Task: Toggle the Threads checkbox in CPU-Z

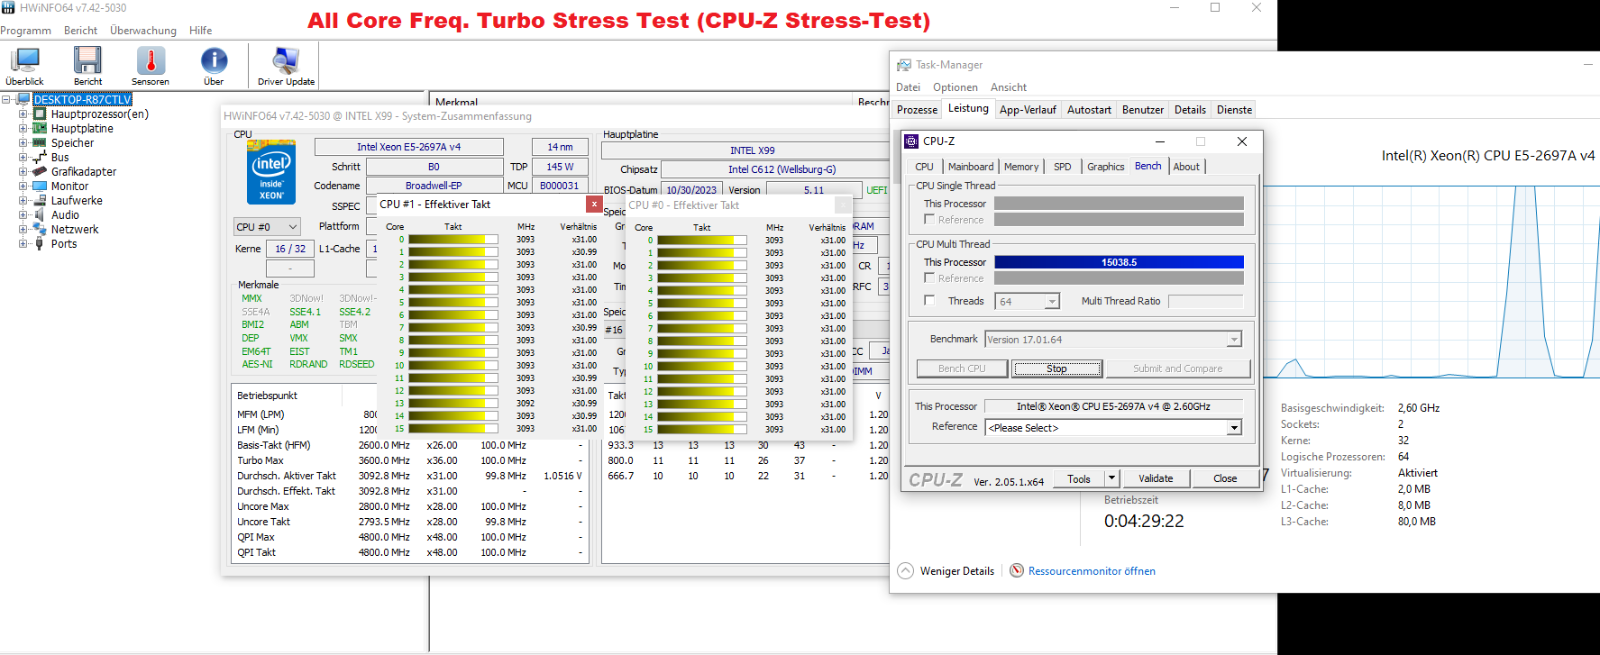Action: coord(930,300)
